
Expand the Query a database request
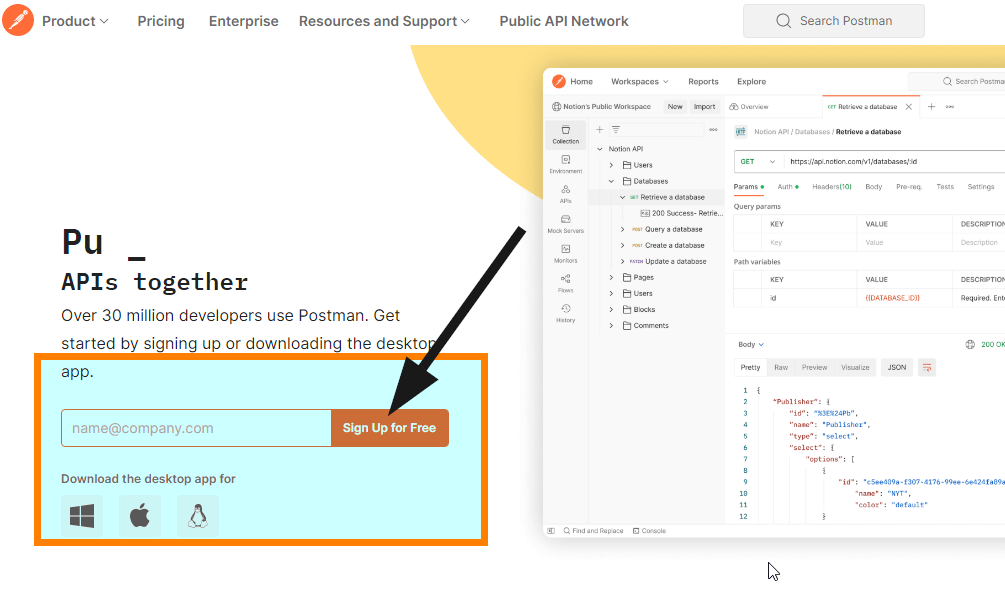pos(622,229)
